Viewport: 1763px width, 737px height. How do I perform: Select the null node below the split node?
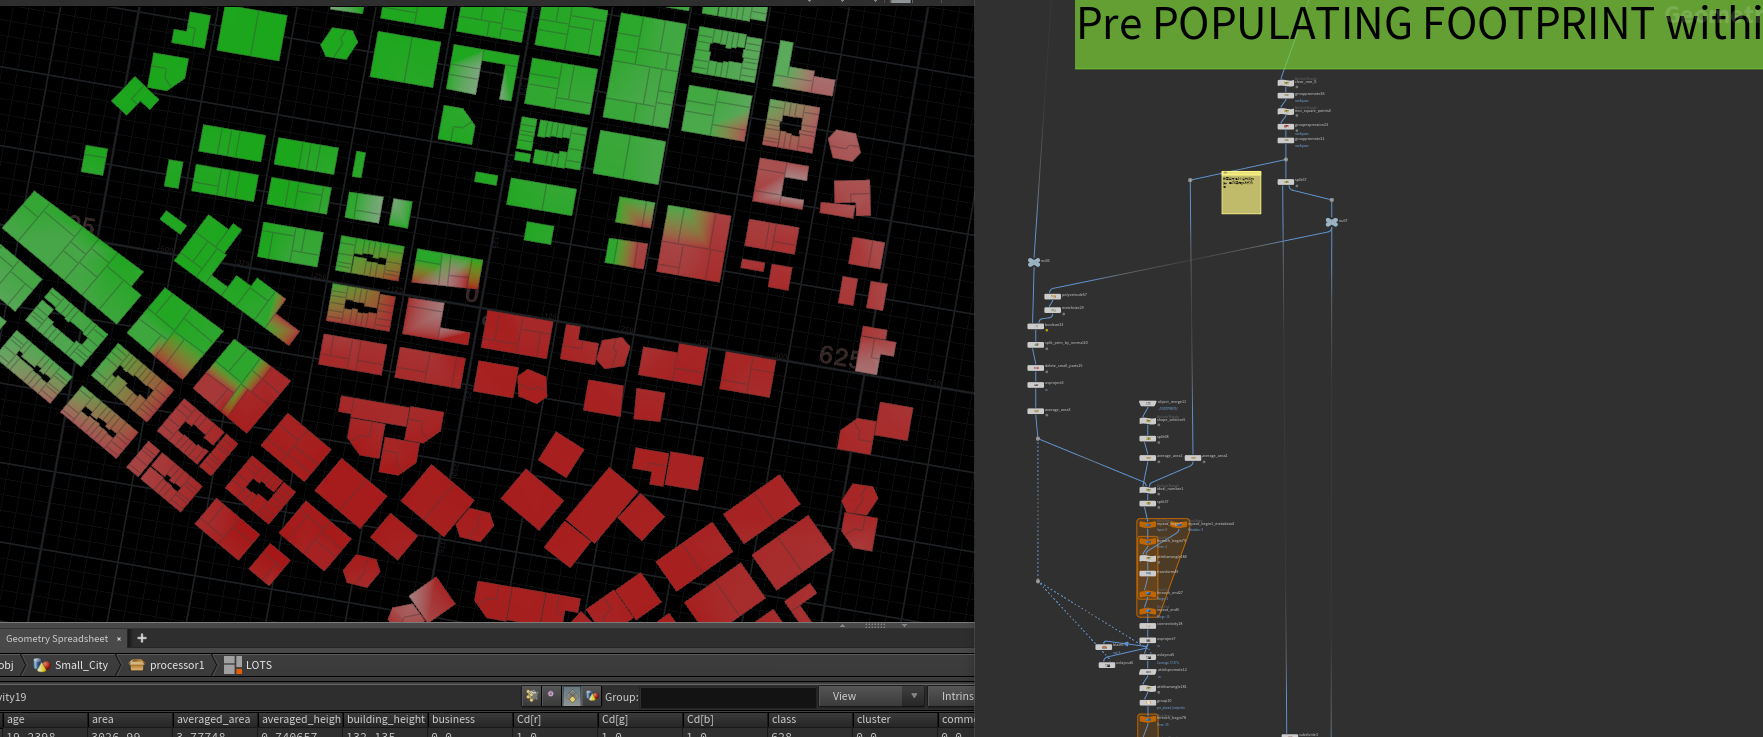click(x=1331, y=222)
